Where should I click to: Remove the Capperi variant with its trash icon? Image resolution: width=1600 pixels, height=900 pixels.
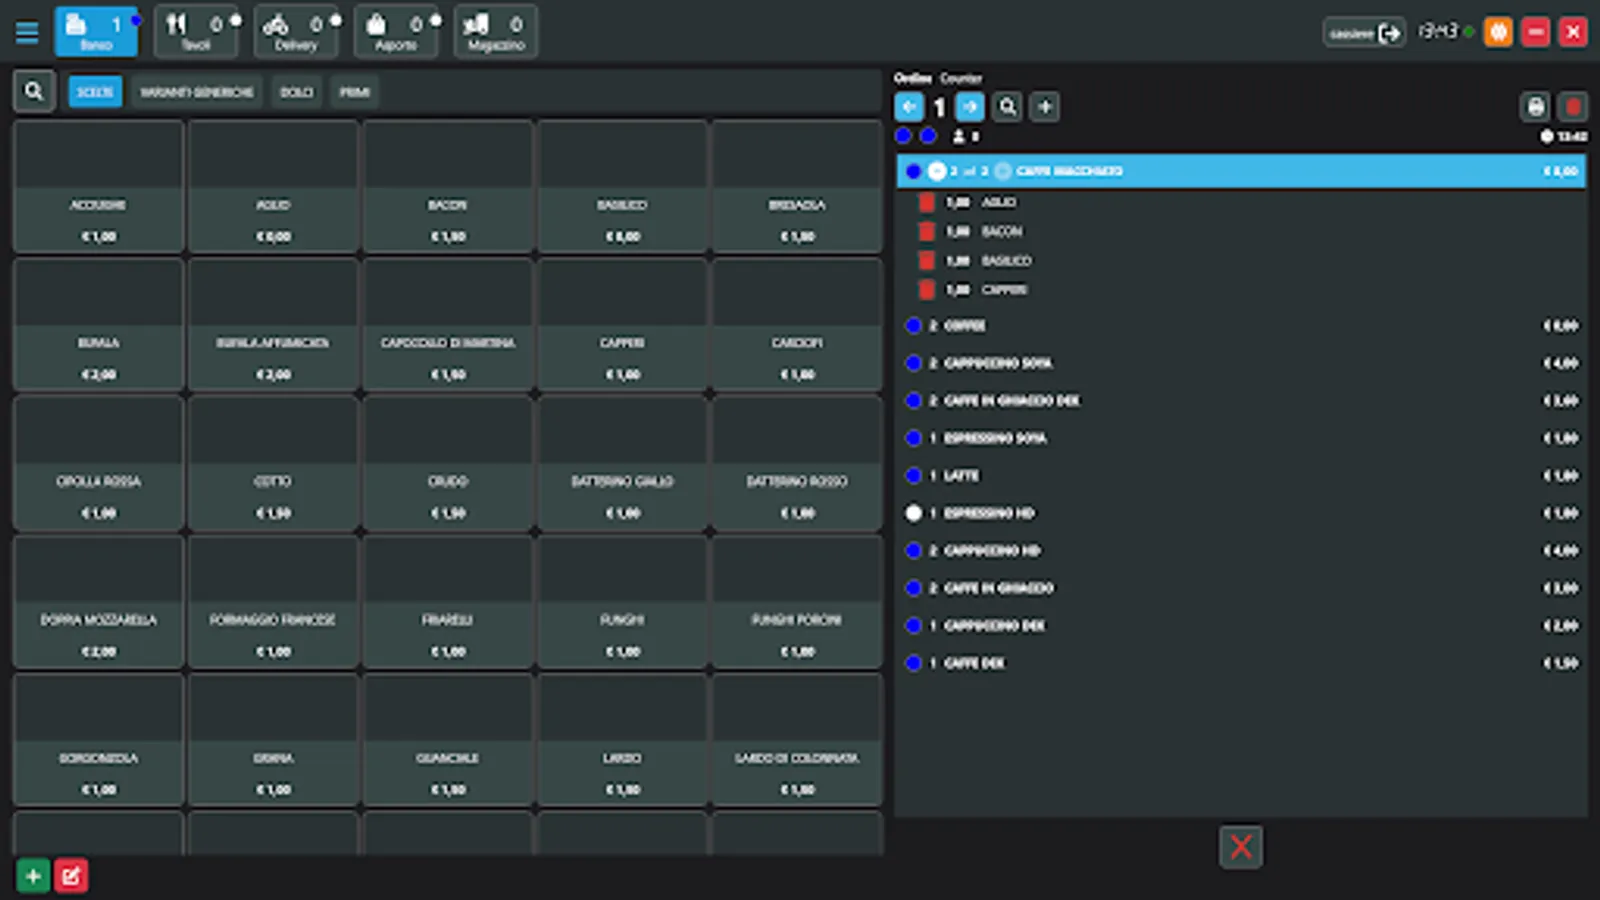(927, 289)
